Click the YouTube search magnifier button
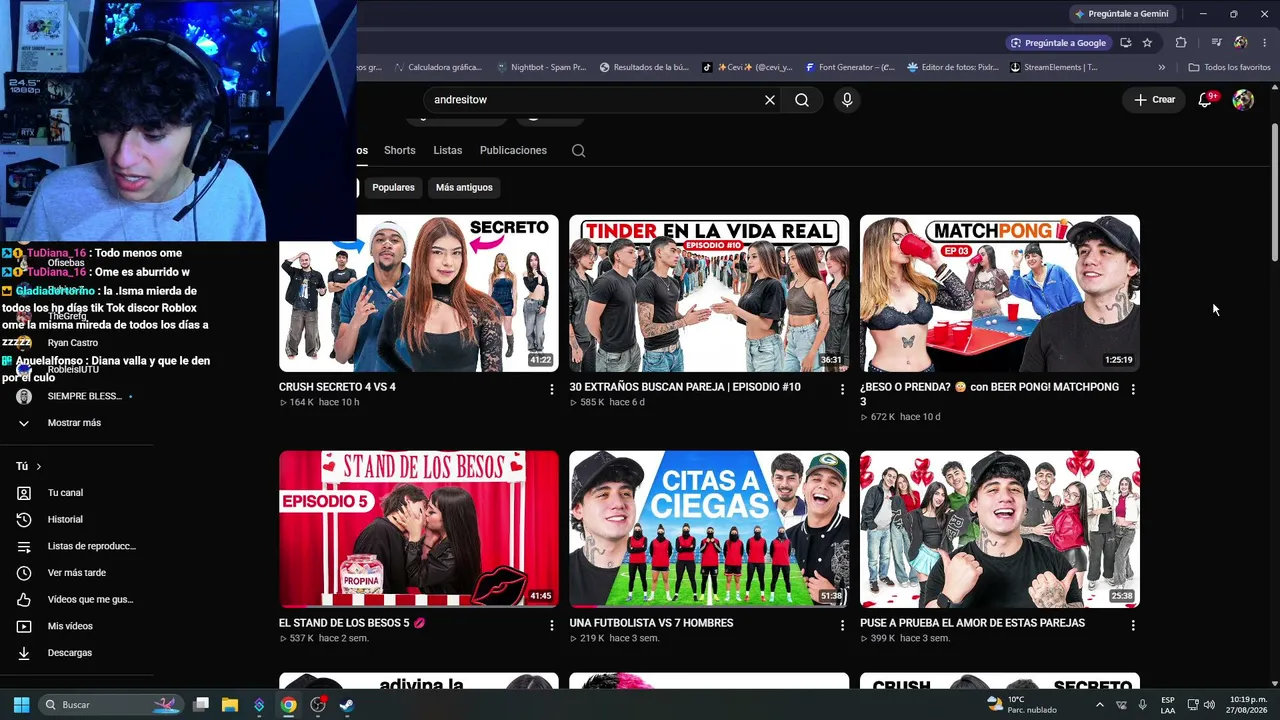Image resolution: width=1280 pixels, height=720 pixels. [x=802, y=100]
